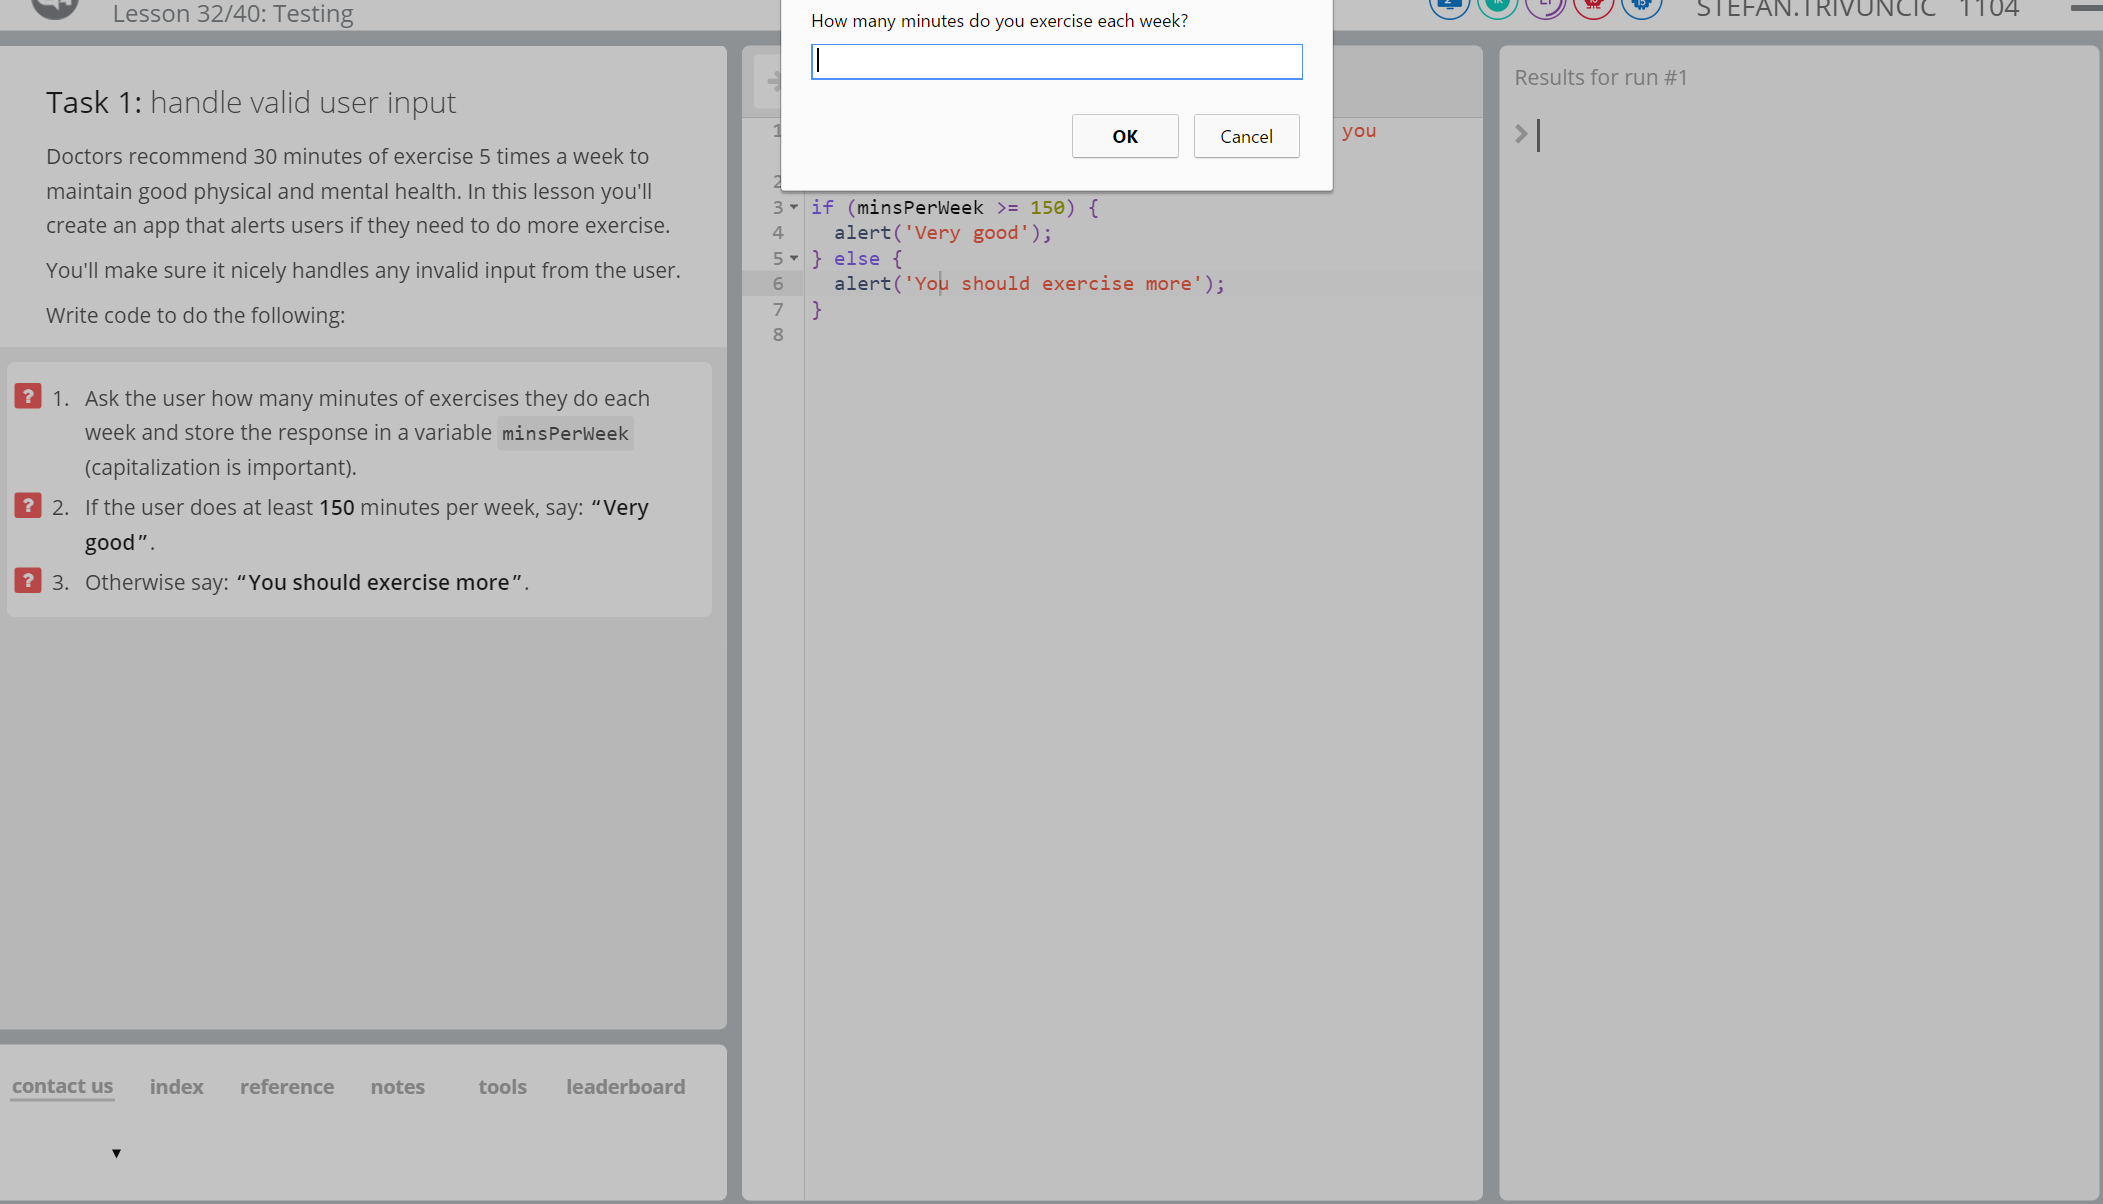
Task: Open the leaderboard tab
Action: pyautogui.click(x=625, y=1087)
